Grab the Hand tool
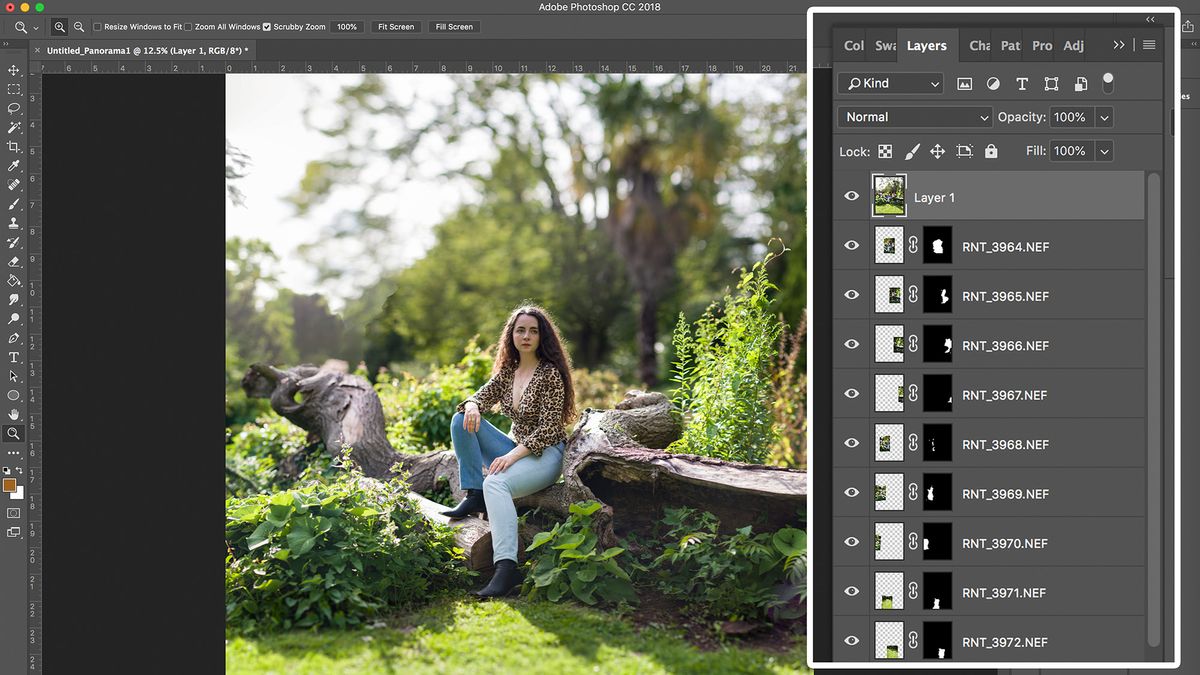 (x=14, y=414)
